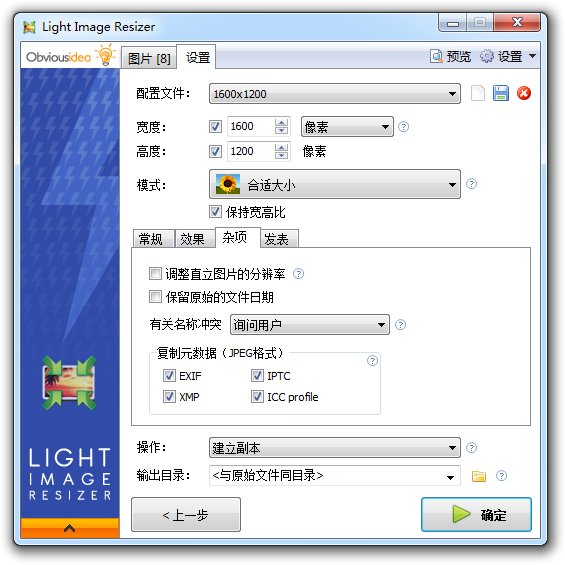This screenshot has width=565, height=565.
Task: Save profile with the floppy disk icon
Action: [x=501, y=93]
